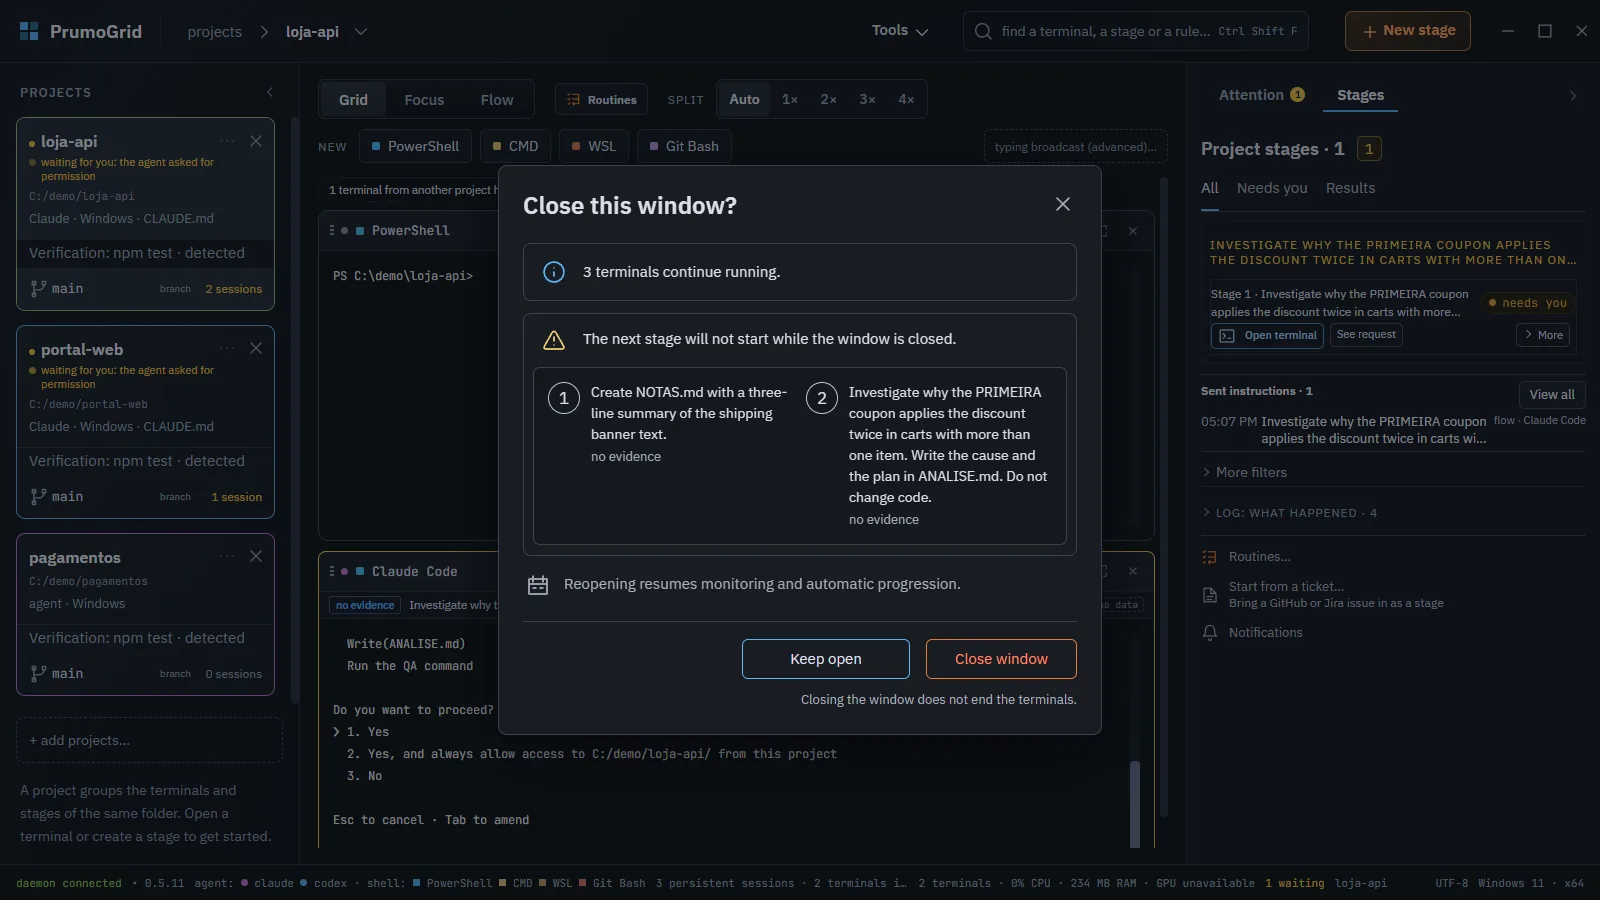Screen dimensions: 1600x900
Task: Open the Notifications bell in Stages panel
Action: point(1210,633)
